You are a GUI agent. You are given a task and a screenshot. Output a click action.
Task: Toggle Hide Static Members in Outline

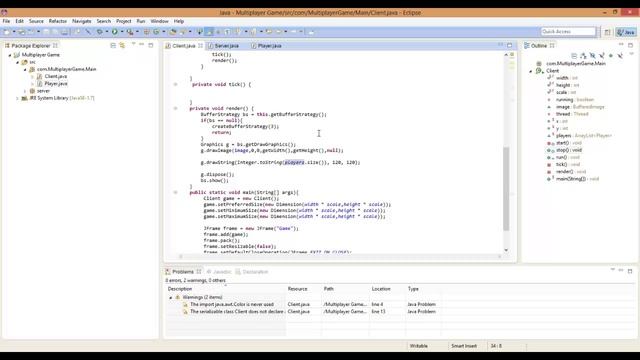coord(602,56)
